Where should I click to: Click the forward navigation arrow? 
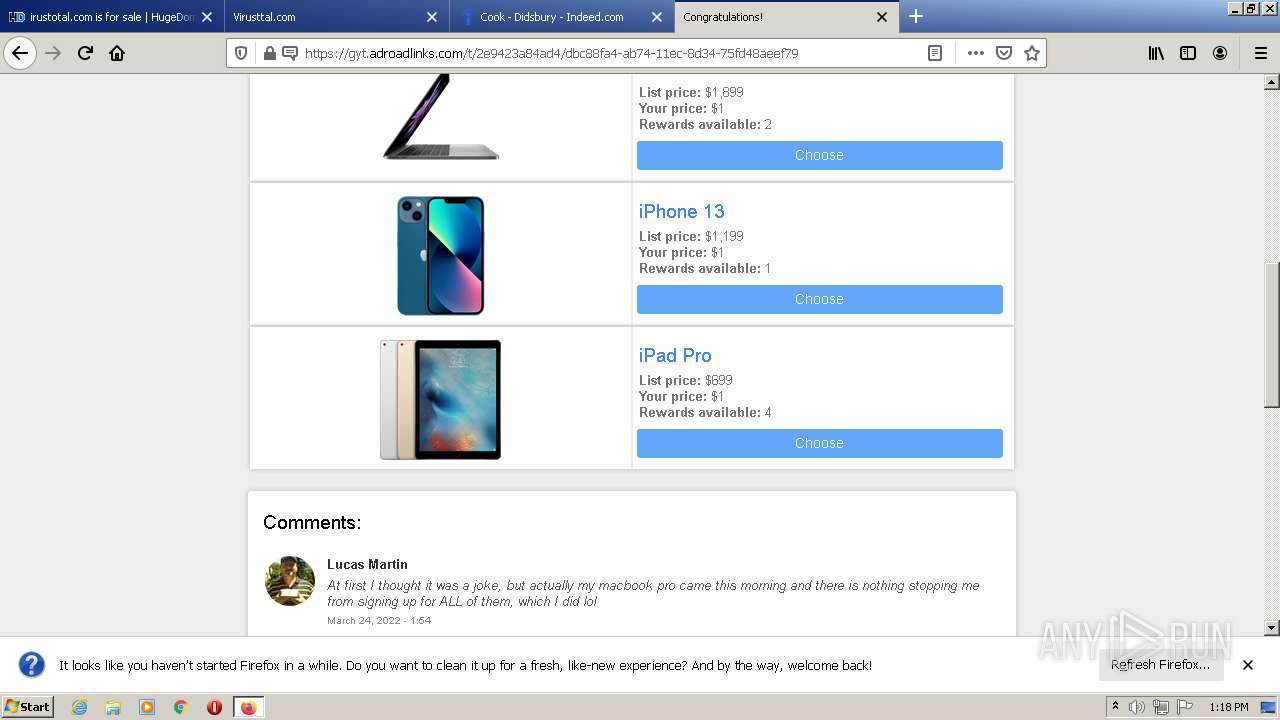53,53
